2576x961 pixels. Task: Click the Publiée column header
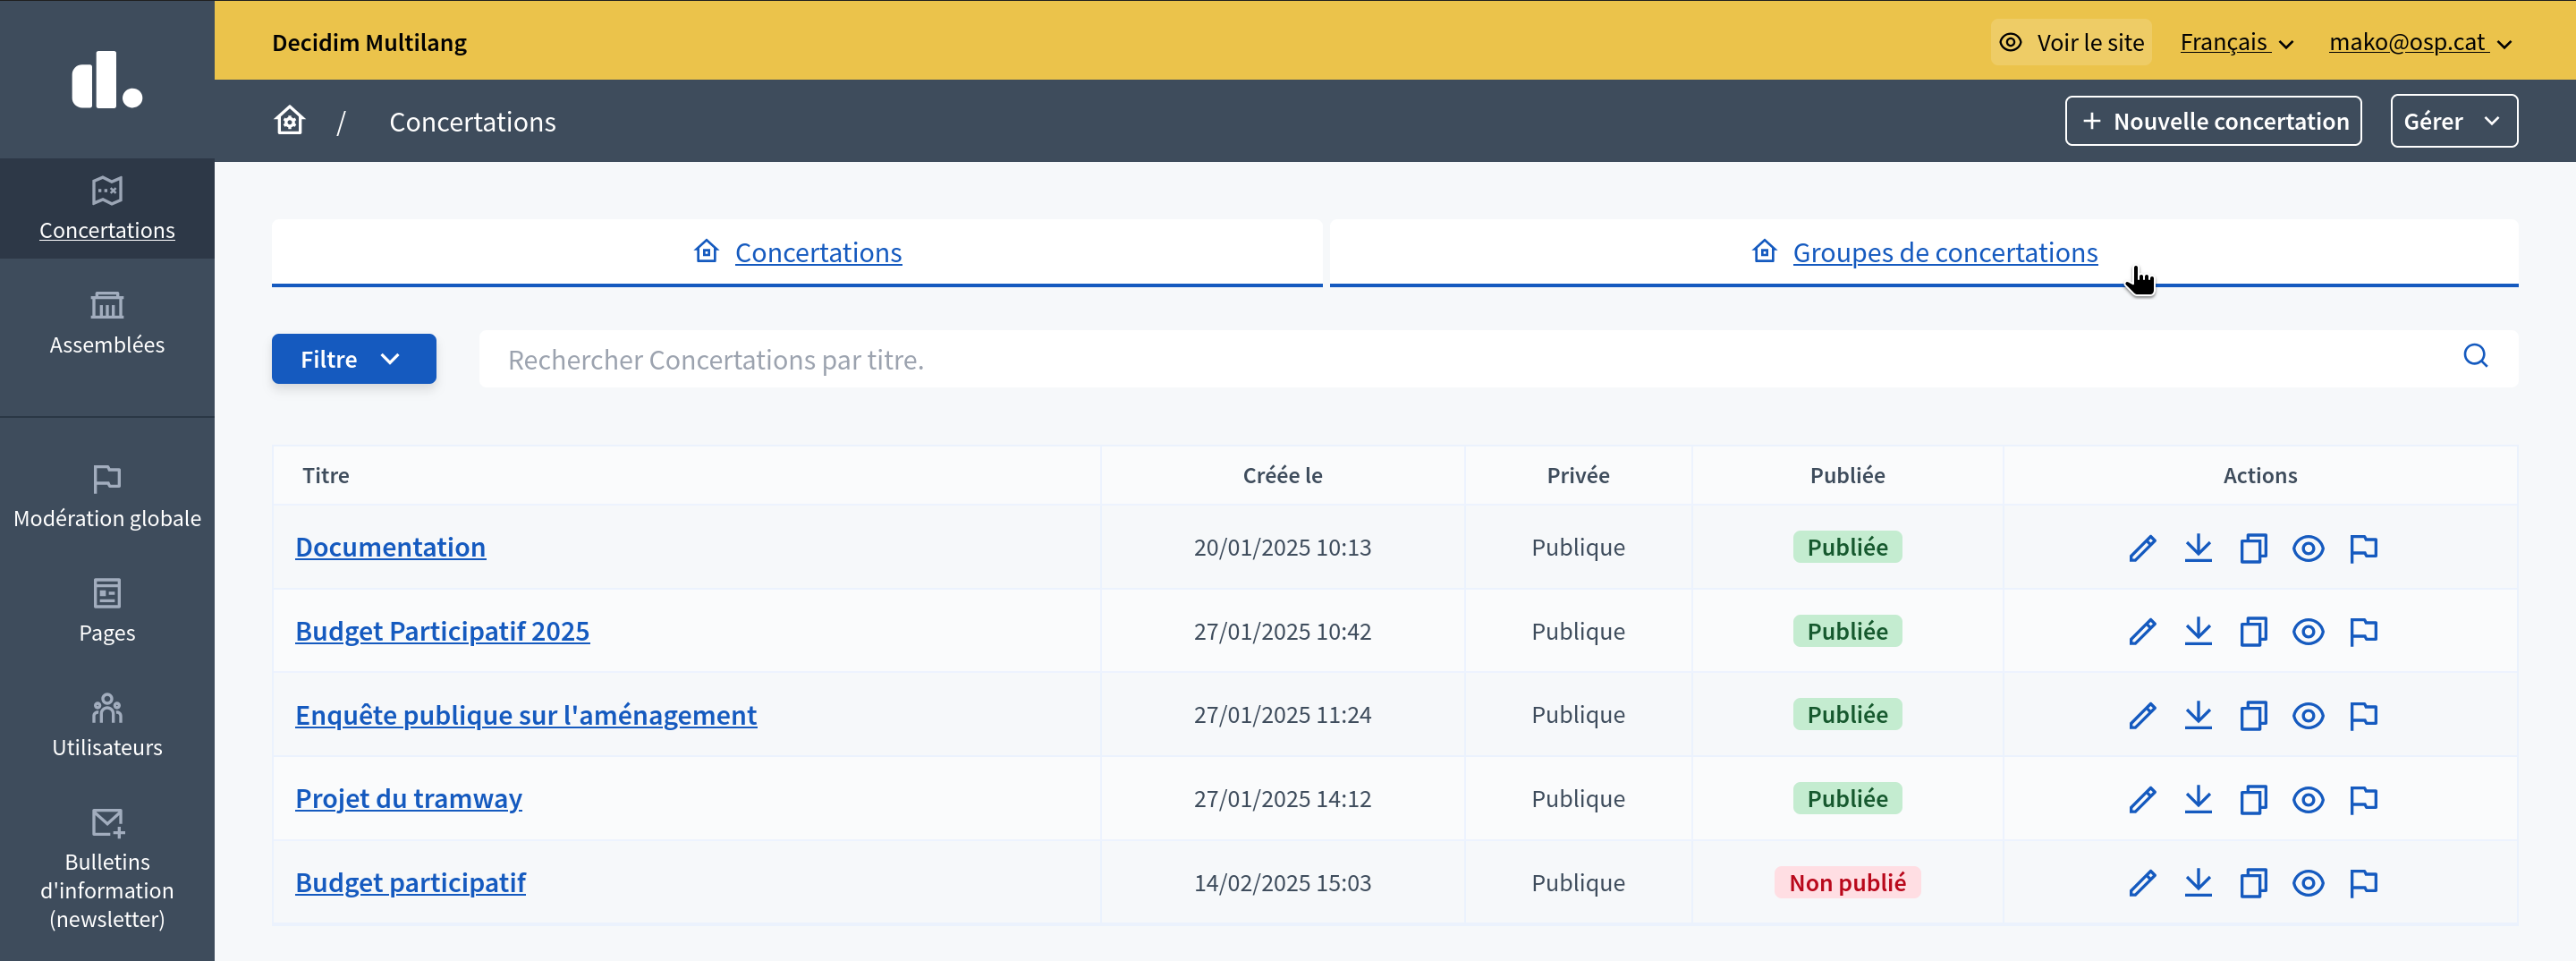tap(1847, 475)
